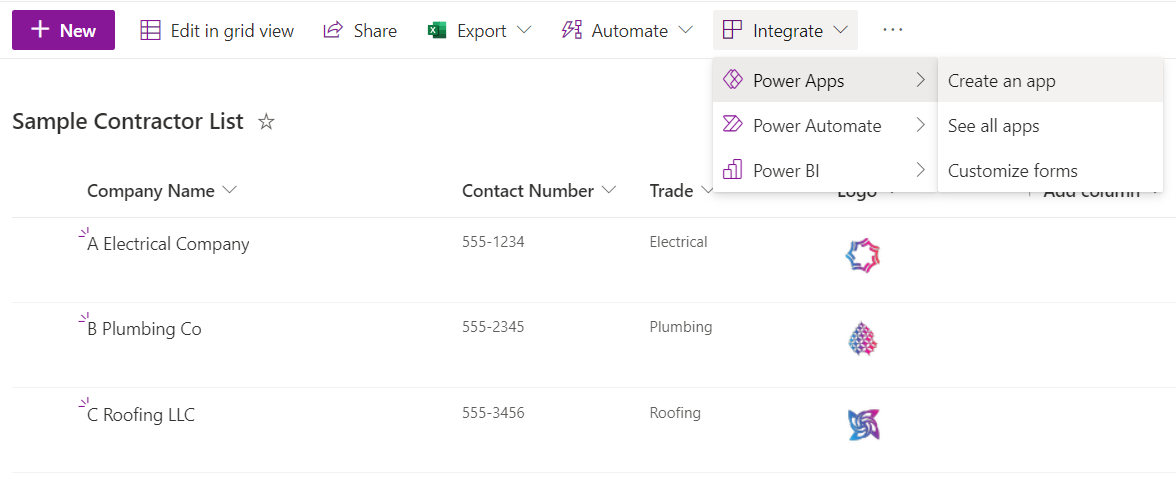Click the Share arrow icon
The image size is (1176, 491).
[332, 30]
